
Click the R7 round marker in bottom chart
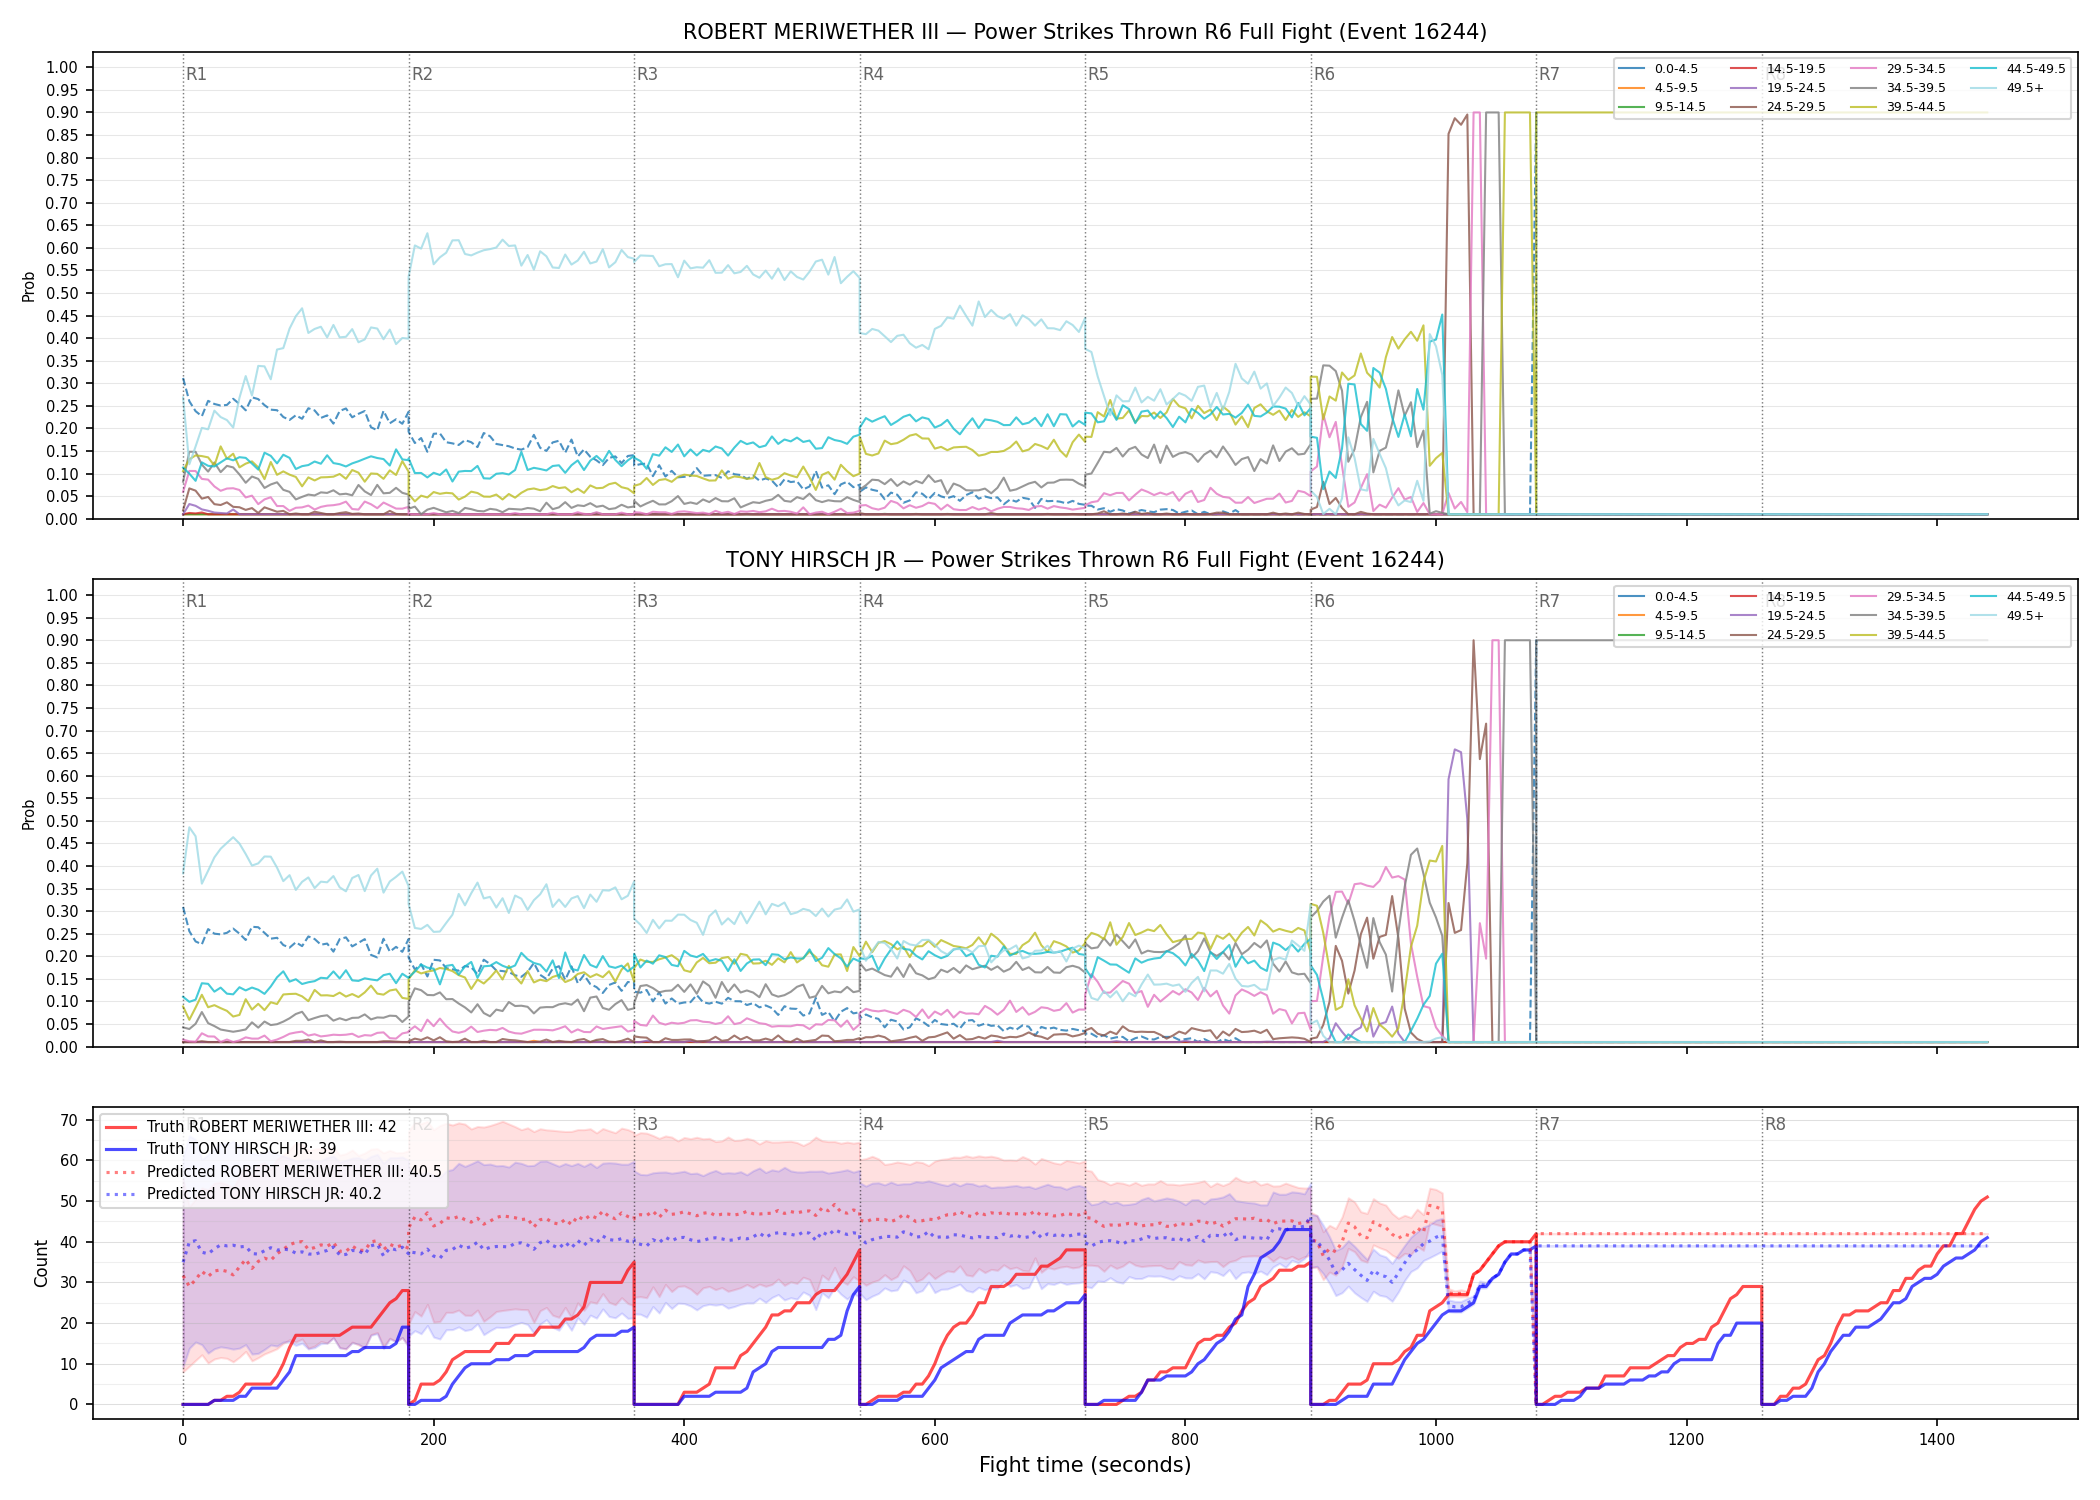[1549, 1124]
